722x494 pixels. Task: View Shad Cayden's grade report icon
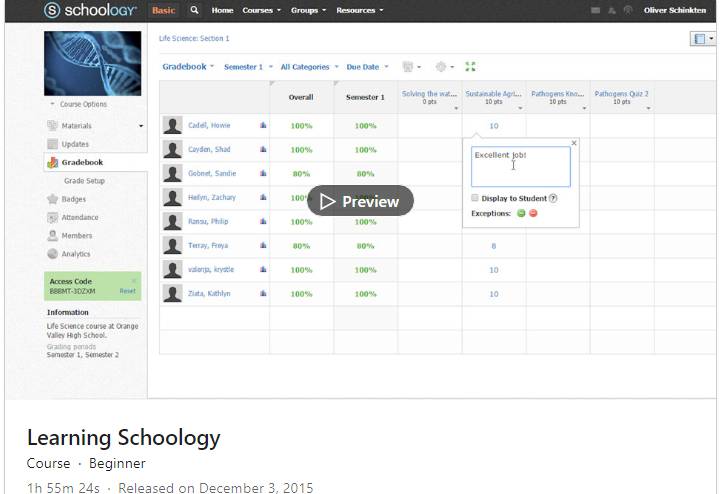point(263,149)
